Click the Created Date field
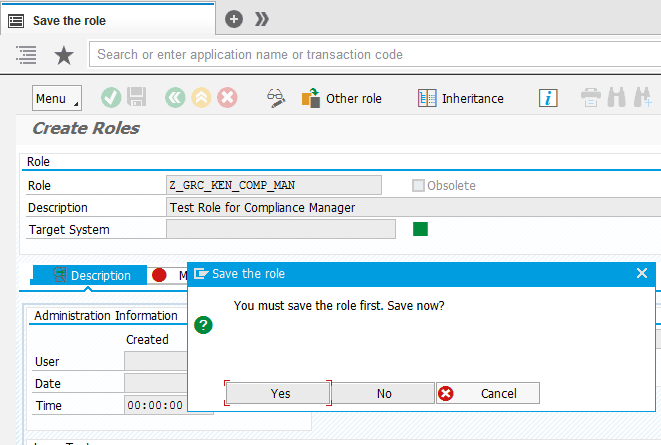The width and height of the screenshot is (661, 445). click(x=156, y=383)
